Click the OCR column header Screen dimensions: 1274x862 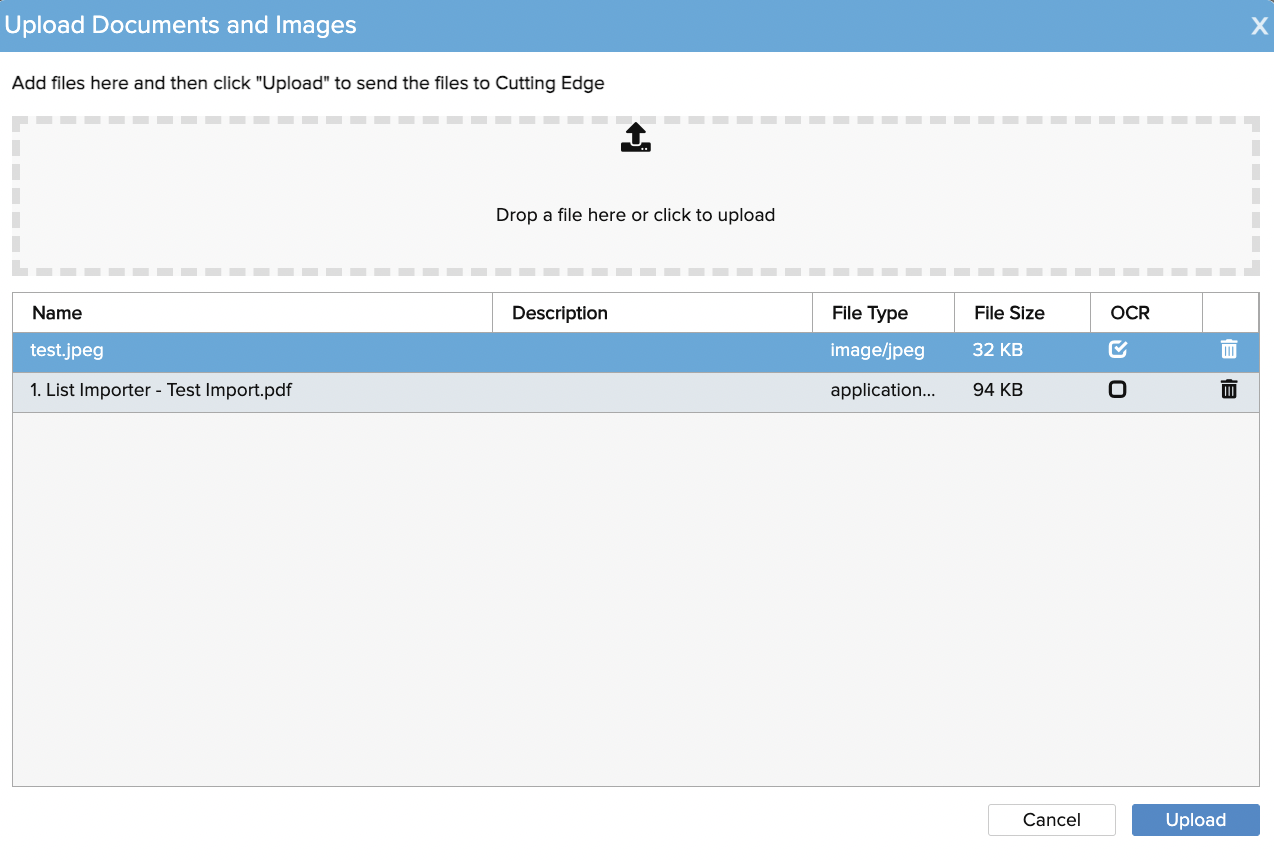point(1130,313)
